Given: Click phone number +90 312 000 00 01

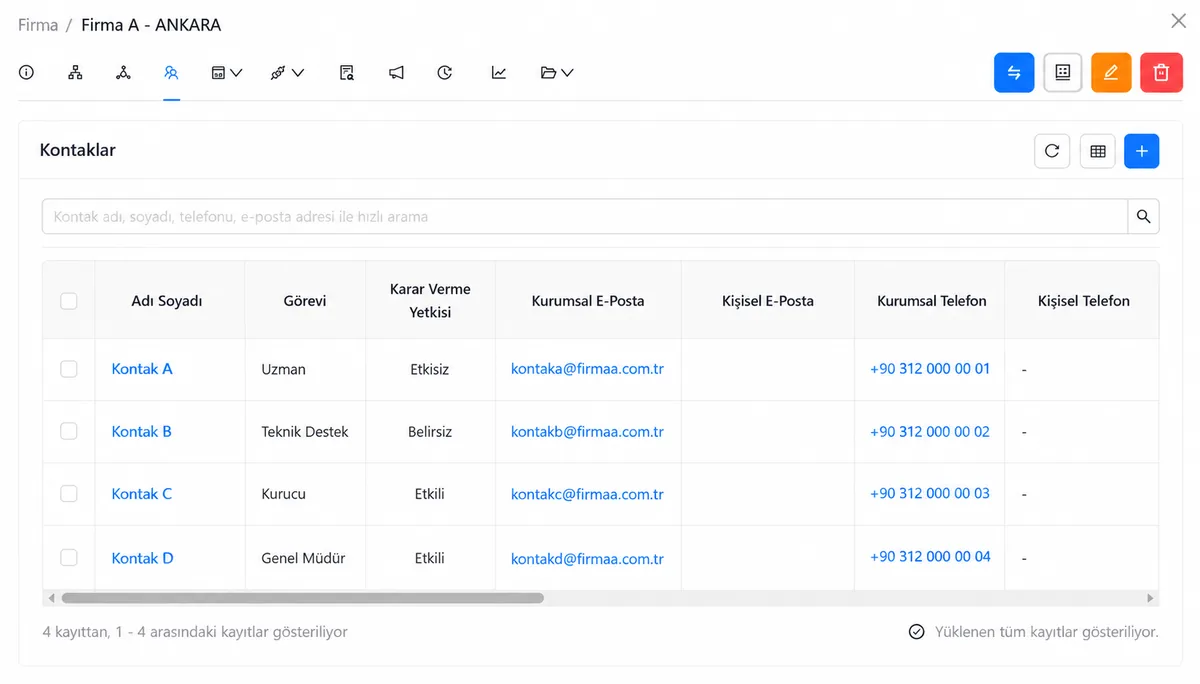Looking at the screenshot, I should click(x=930, y=368).
